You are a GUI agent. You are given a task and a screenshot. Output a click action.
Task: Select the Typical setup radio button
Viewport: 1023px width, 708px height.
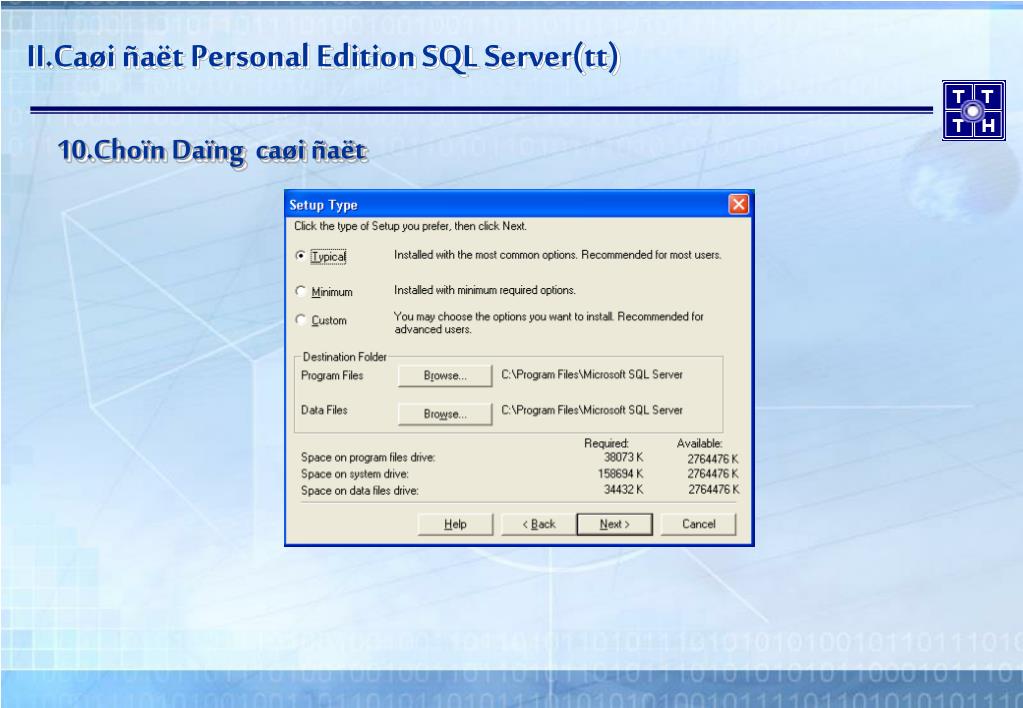pyautogui.click(x=301, y=256)
